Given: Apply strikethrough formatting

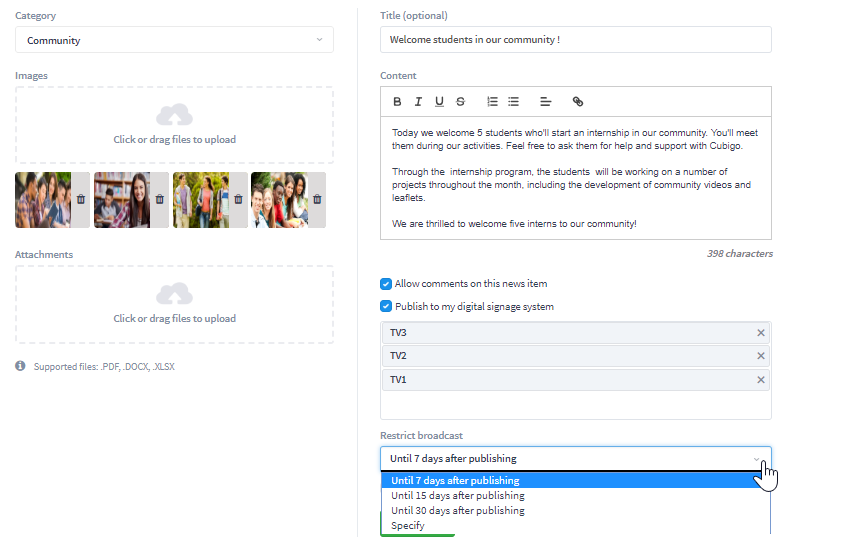Looking at the screenshot, I should coord(460,101).
